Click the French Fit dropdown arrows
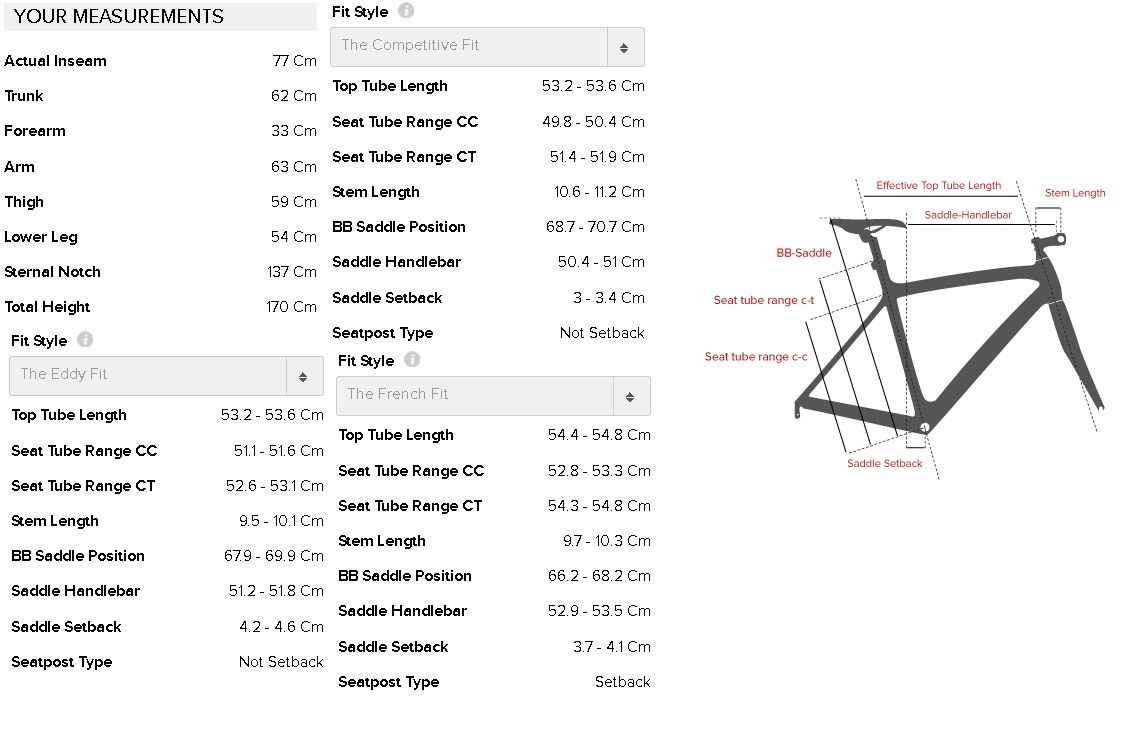Screen dimensions: 1140x738 click(x=630, y=396)
